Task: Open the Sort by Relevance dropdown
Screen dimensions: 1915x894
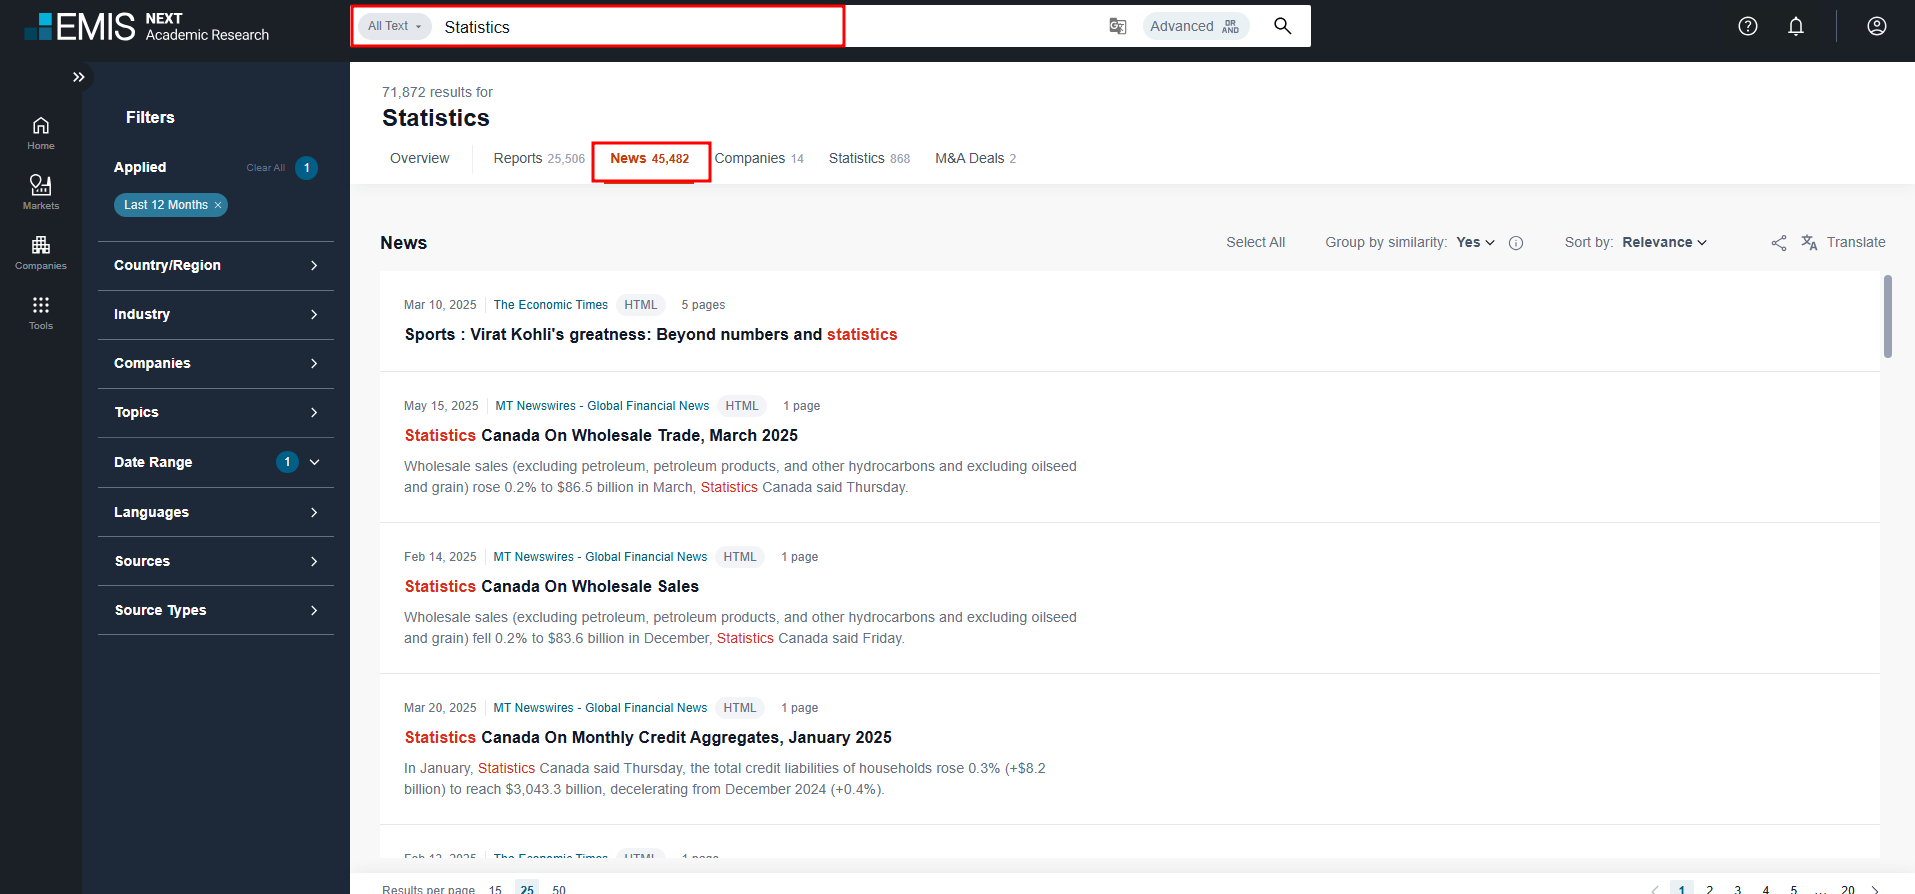Action: [1664, 242]
